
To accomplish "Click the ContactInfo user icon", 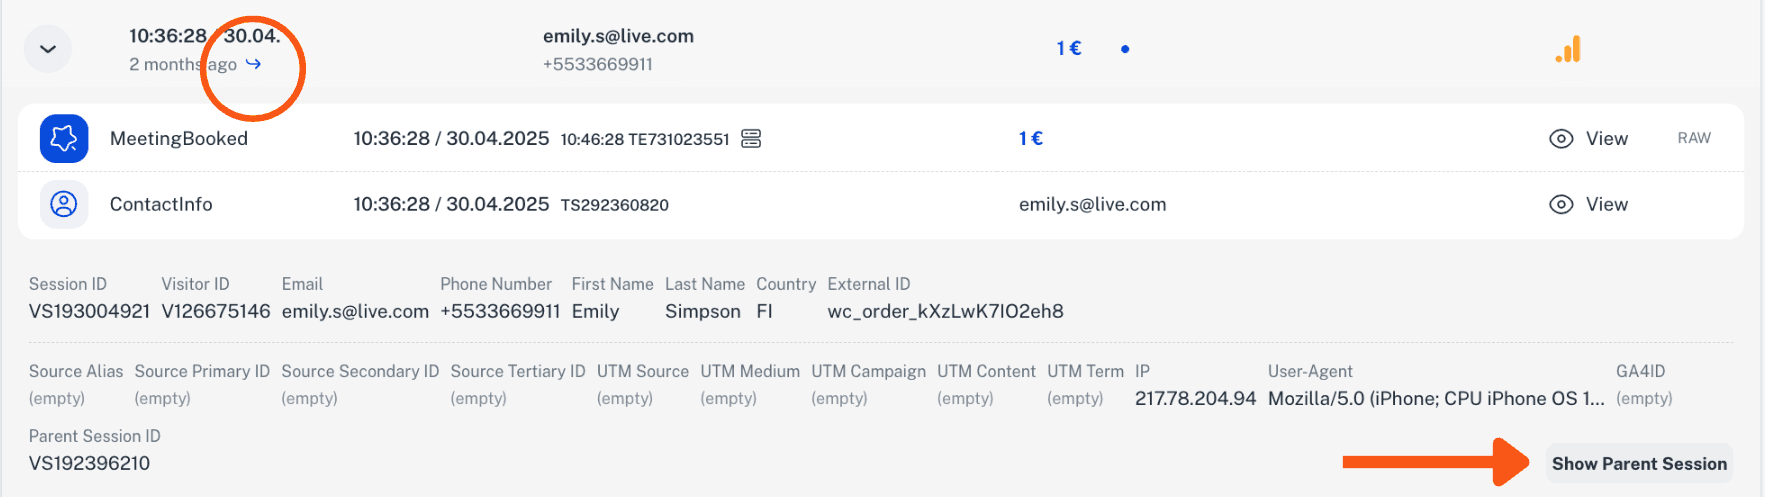I will 64,204.
